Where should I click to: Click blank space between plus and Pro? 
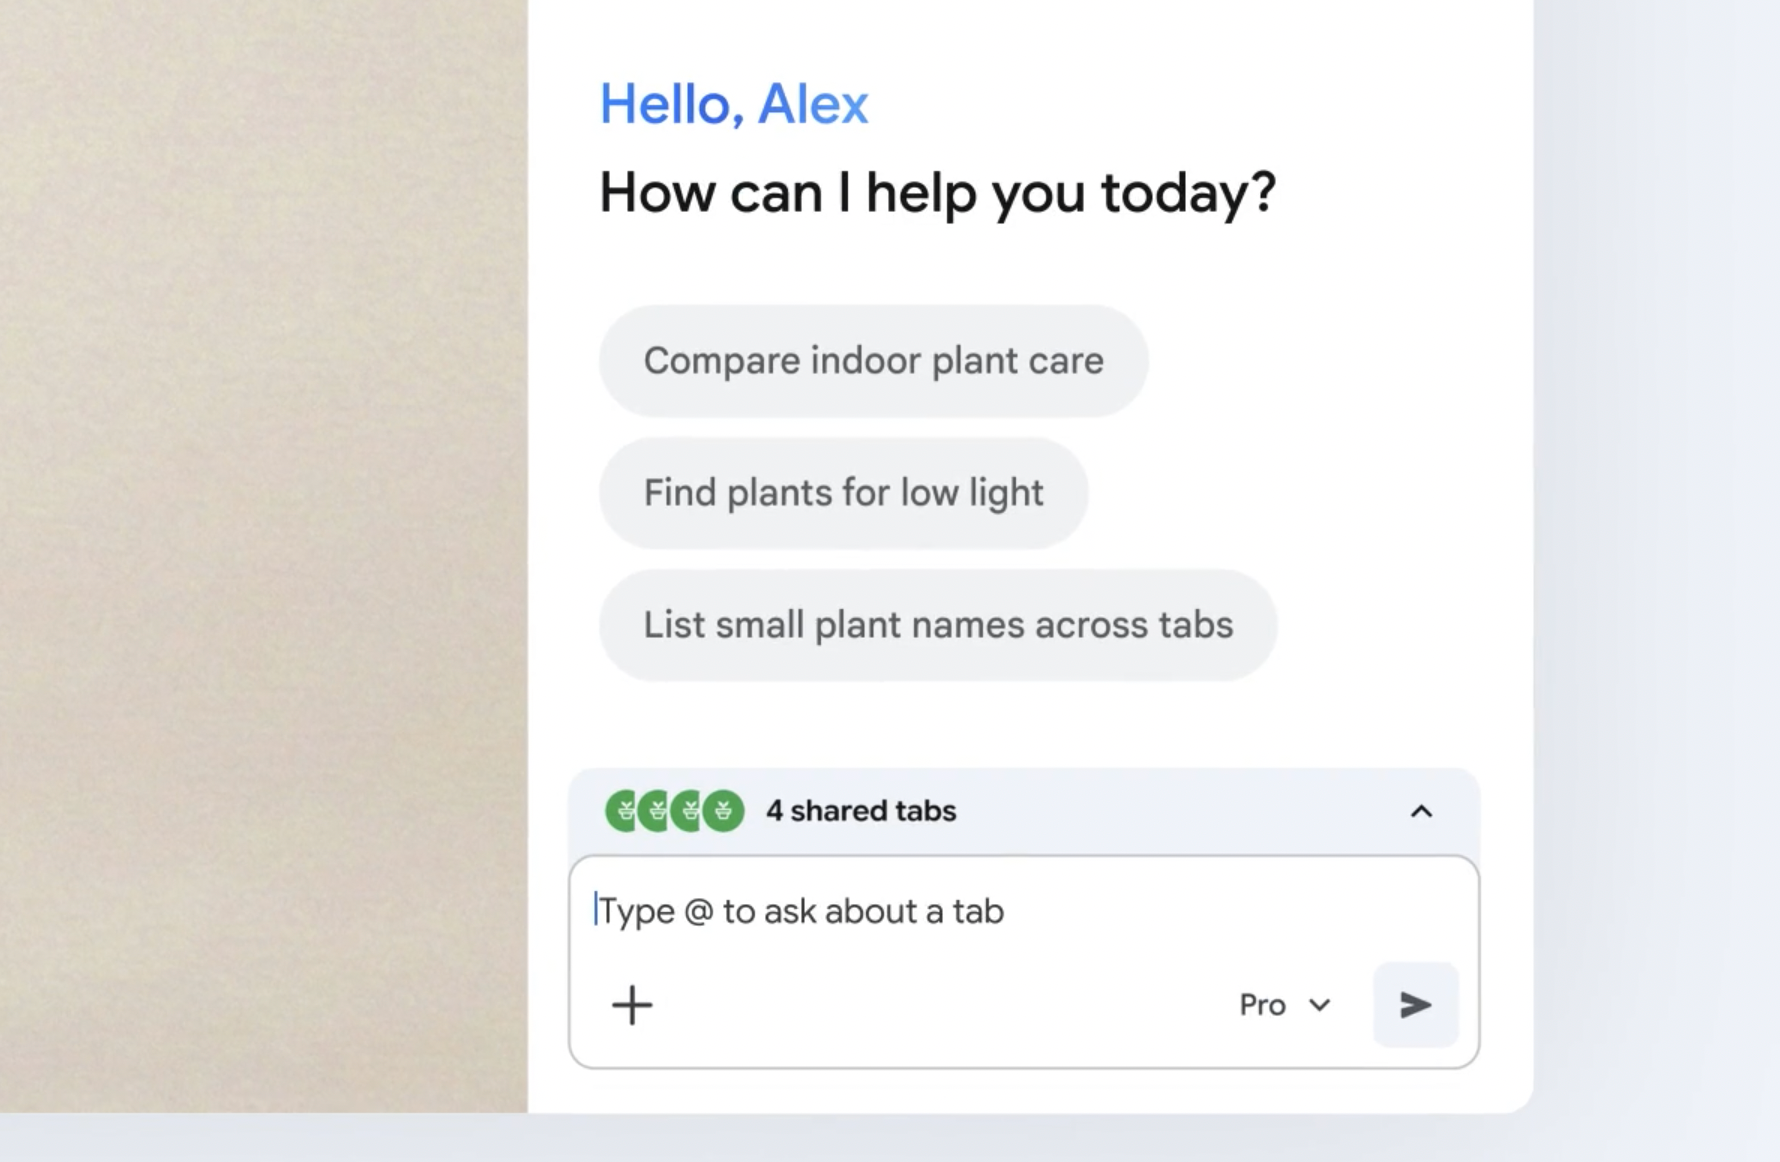(x=930, y=1005)
